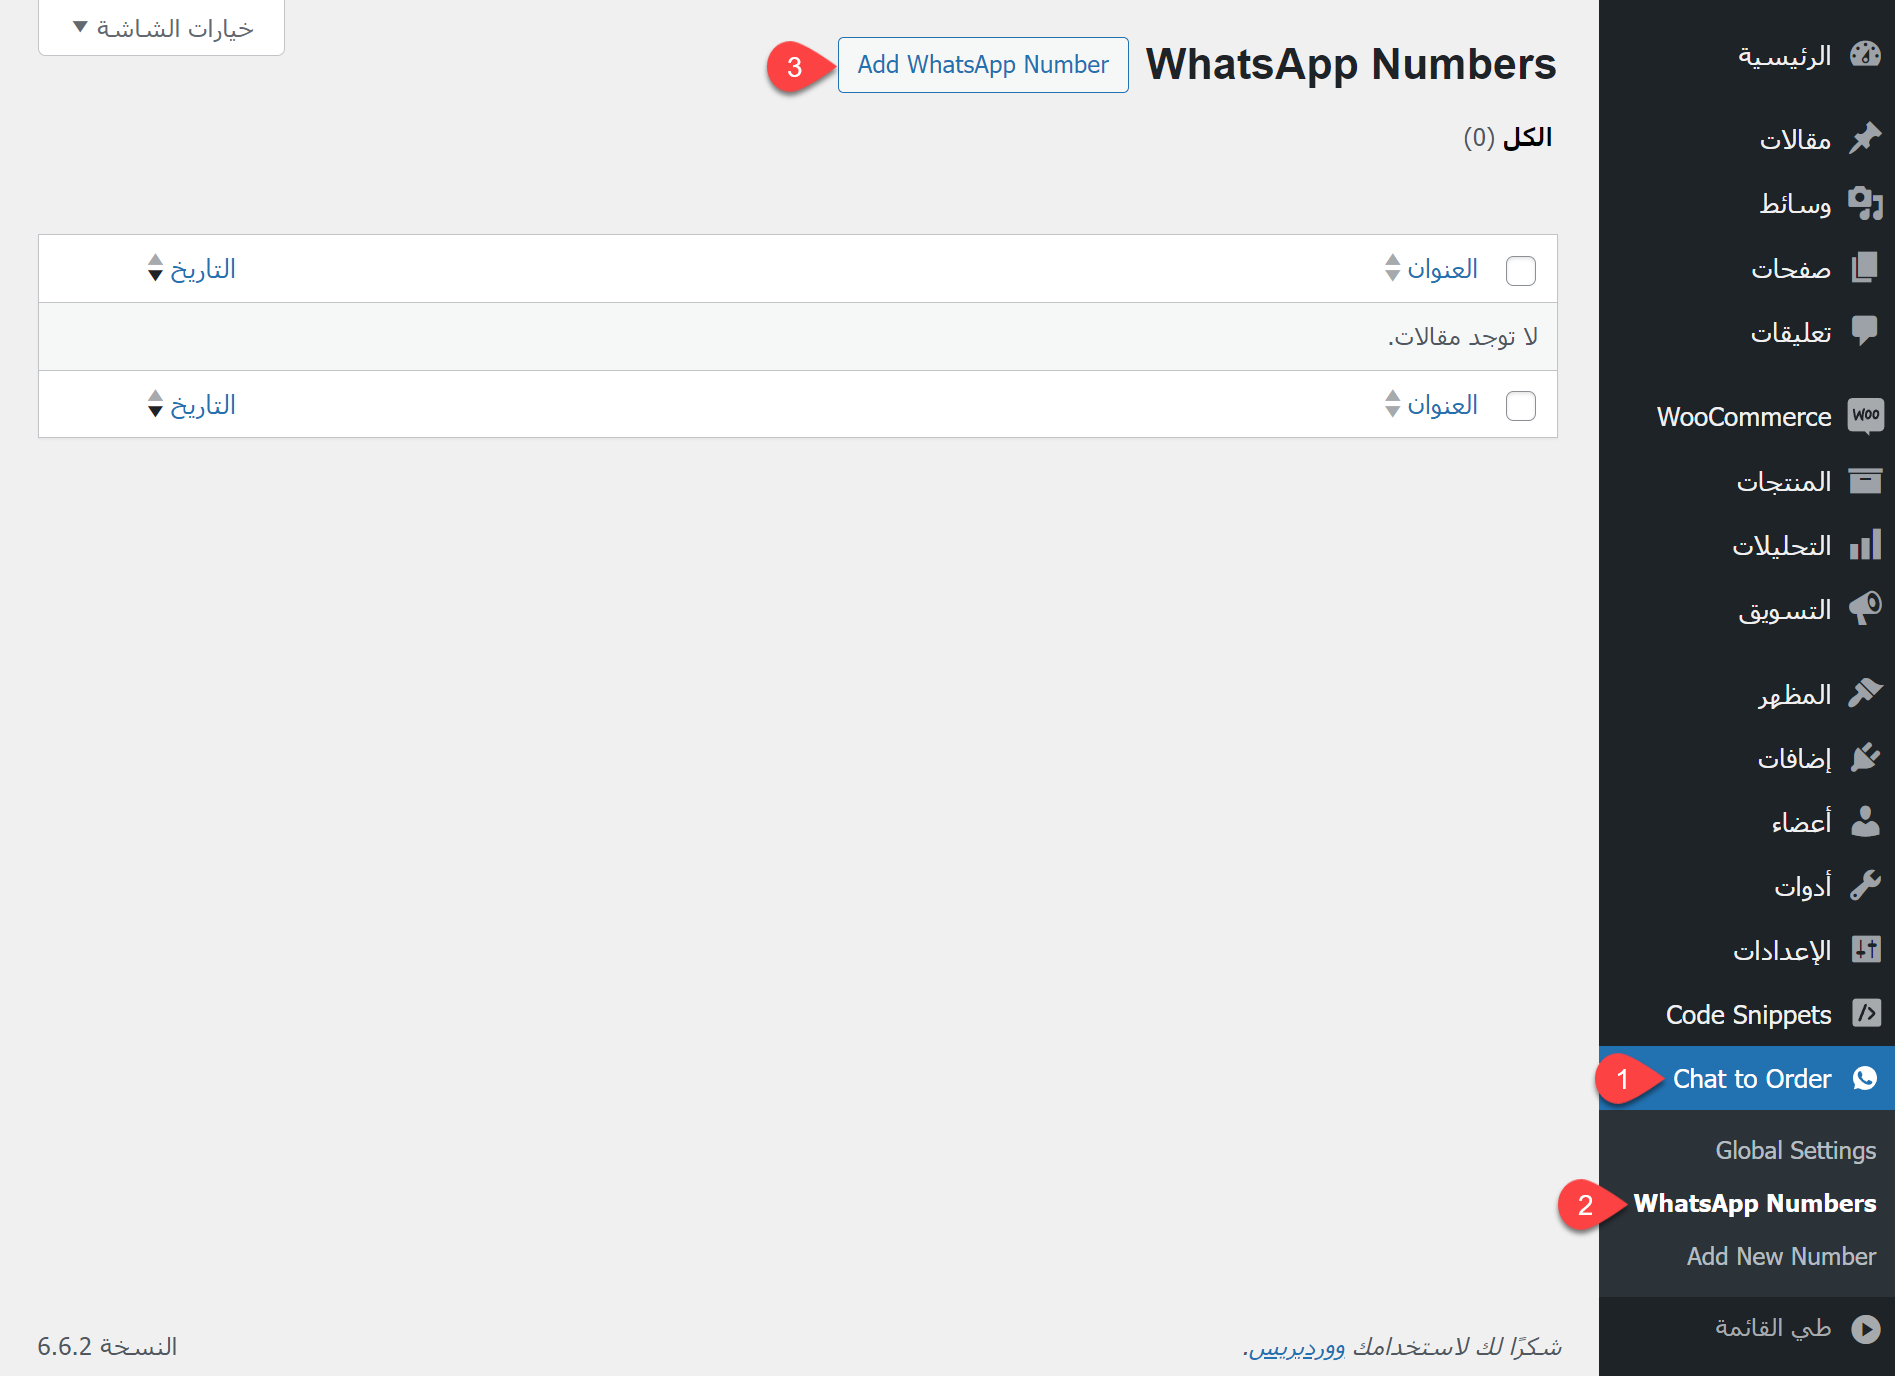1895x1376 pixels.
Task: Click the النسخة 6.6.2 version text
Action: tap(107, 1347)
